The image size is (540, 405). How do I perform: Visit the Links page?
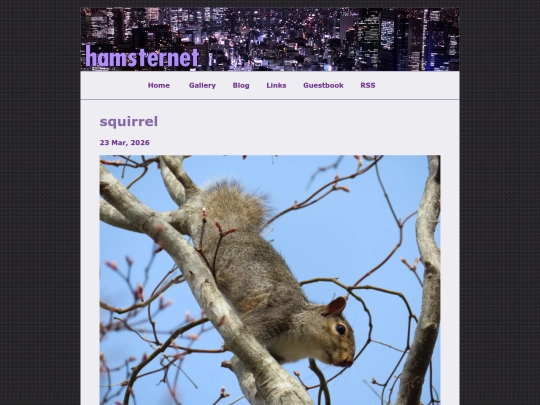click(x=276, y=85)
